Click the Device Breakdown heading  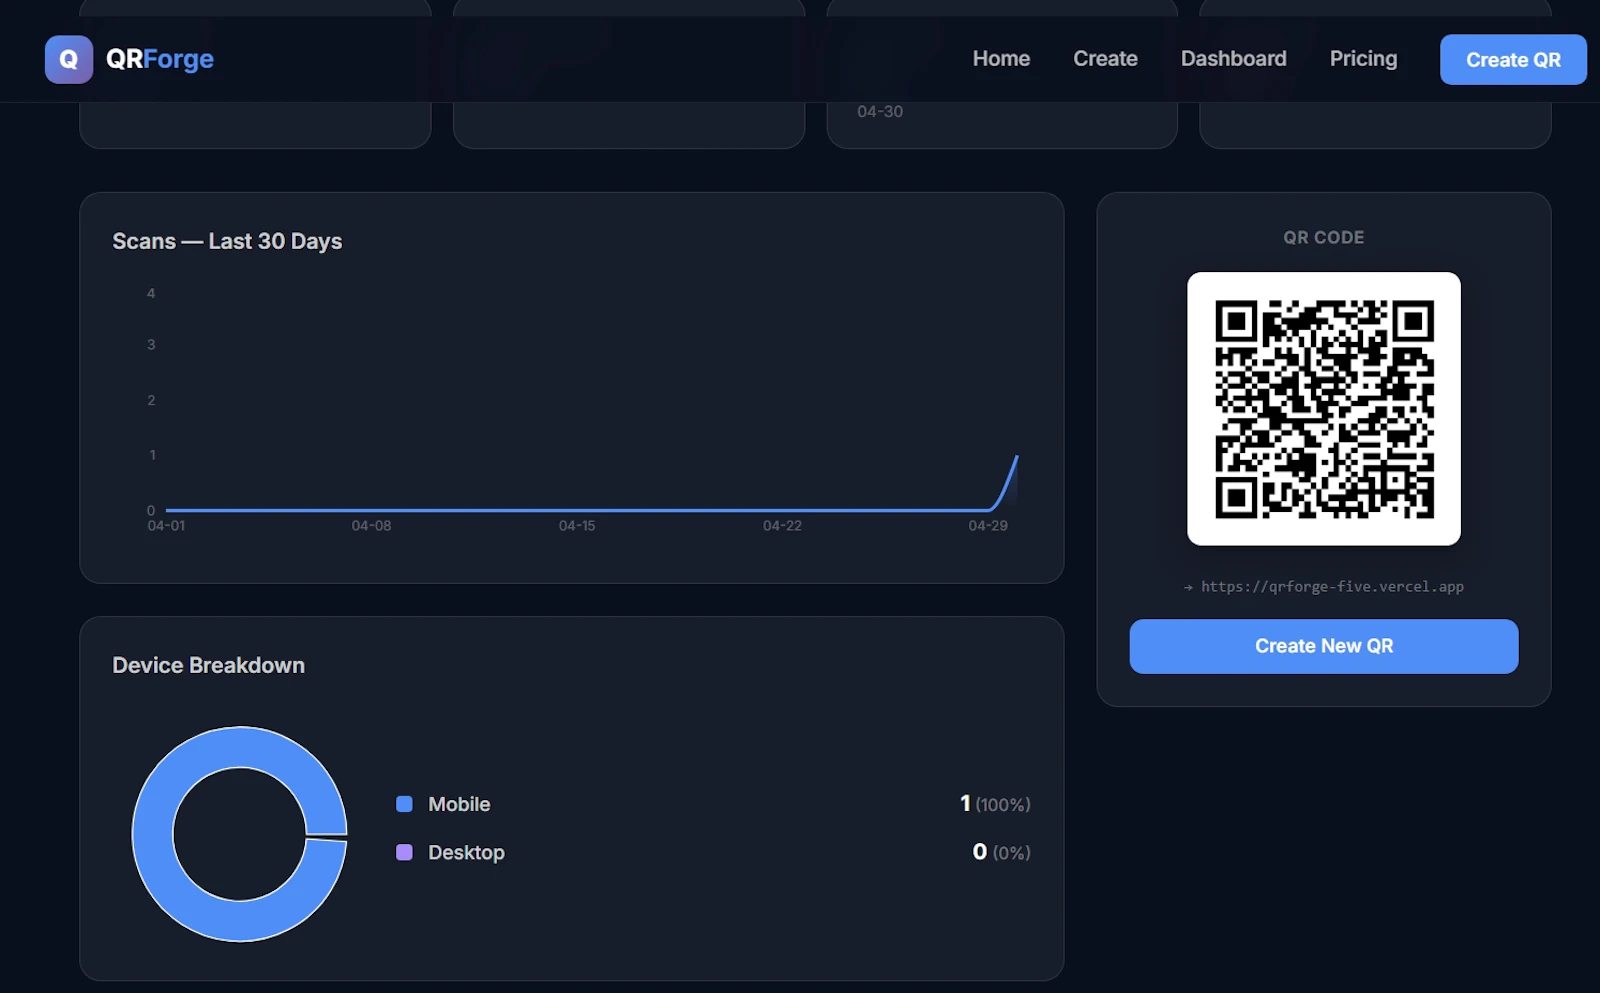(208, 665)
